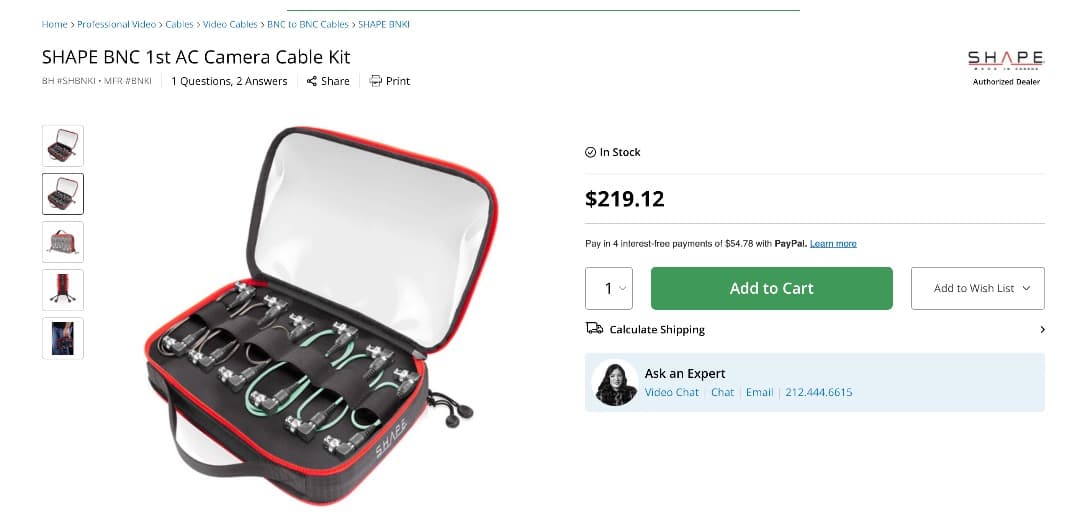The width and height of the screenshot is (1080, 520).
Task: Expand the Add to Wish List dropdown
Action: pyautogui.click(x=977, y=288)
